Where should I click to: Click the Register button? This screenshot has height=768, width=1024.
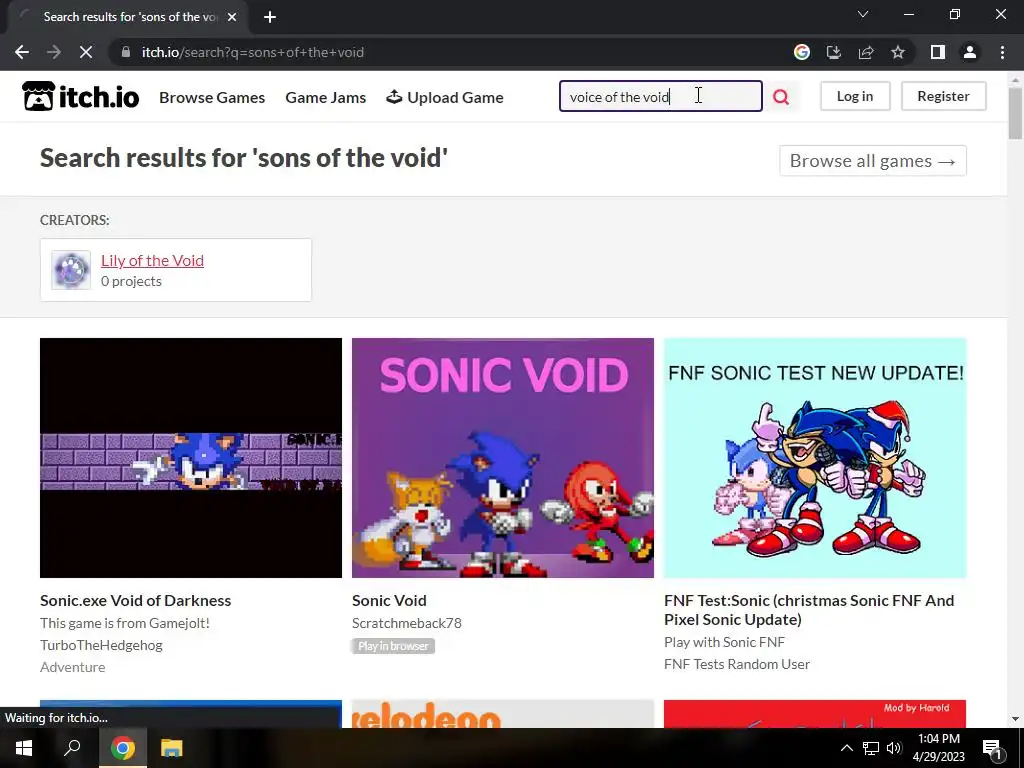943,96
